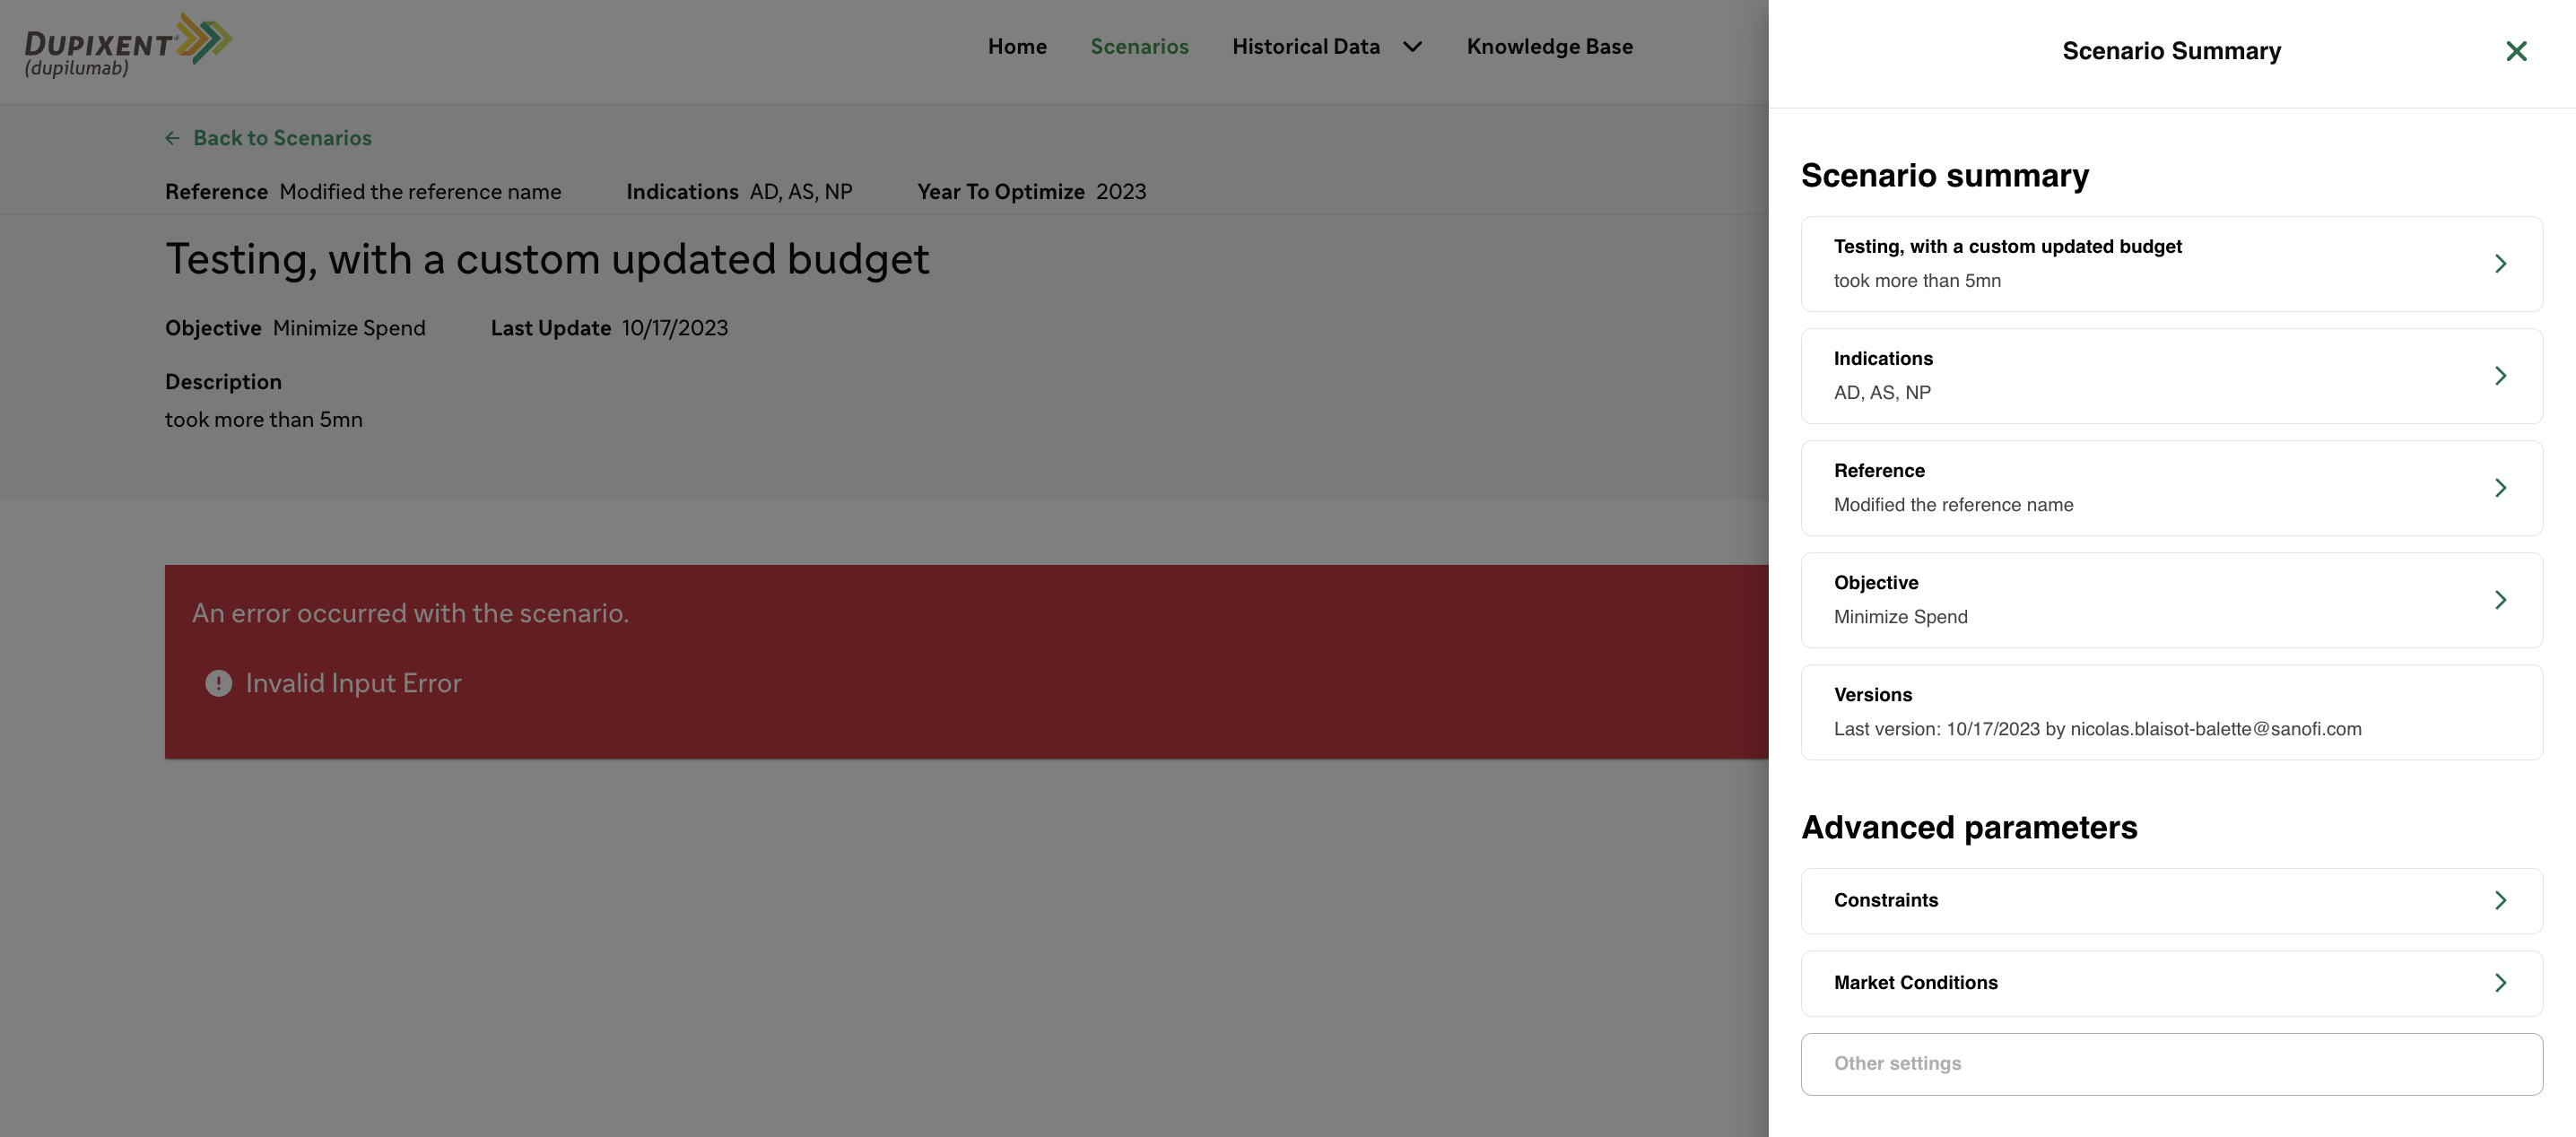2576x1137 pixels.
Task: Click the main page scenario title heading
Action: (x=547, y=259)
